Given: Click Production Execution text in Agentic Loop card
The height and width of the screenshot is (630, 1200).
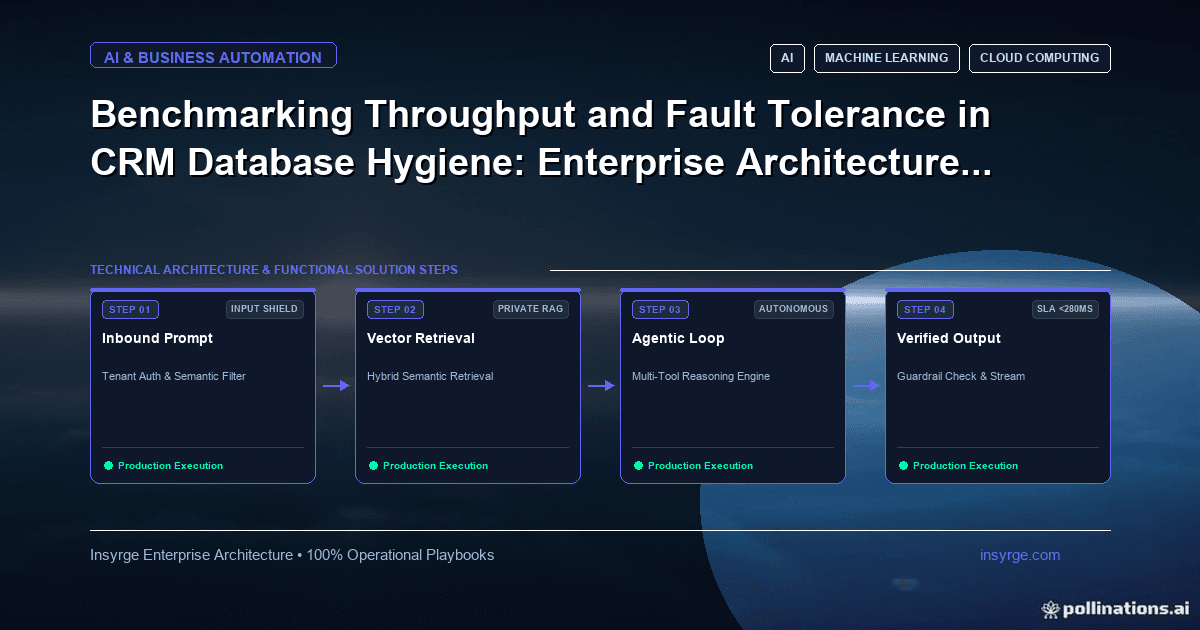Looking at the screenshot, I should click(x=700, y=466).
